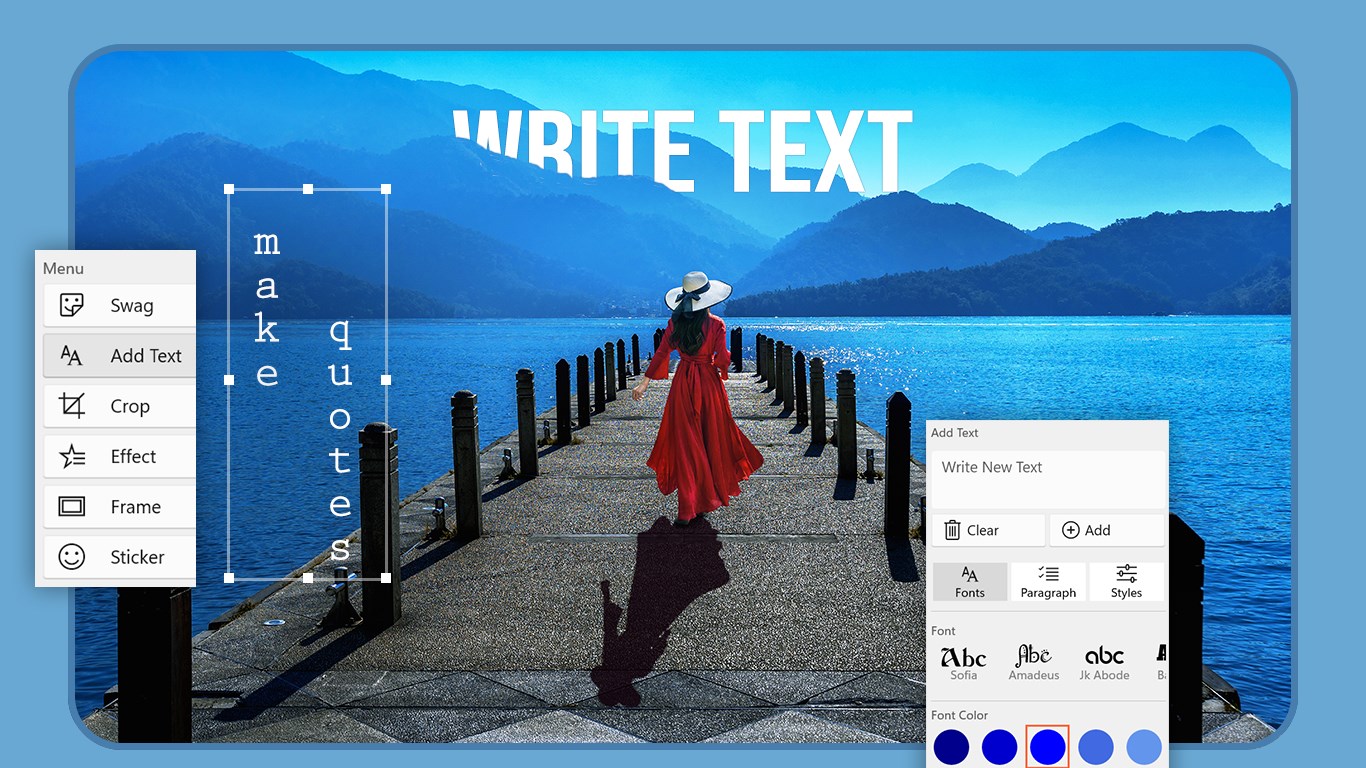Click the top-left handle of text box
Viewport: 1366px width, 768px height.
(x=229, y=189)
